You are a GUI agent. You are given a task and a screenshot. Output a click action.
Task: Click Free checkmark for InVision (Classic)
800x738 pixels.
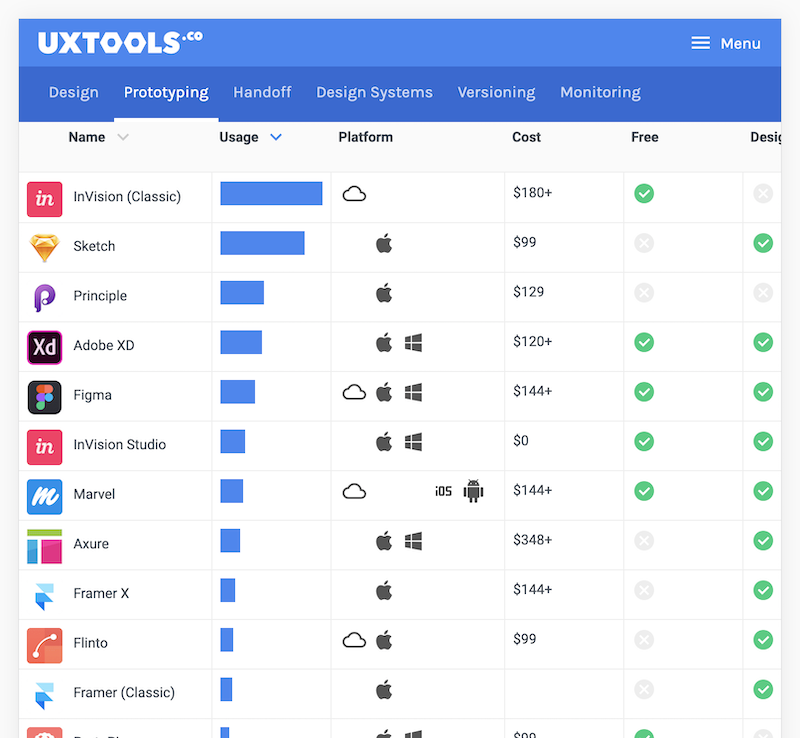[x=644, y=193]
